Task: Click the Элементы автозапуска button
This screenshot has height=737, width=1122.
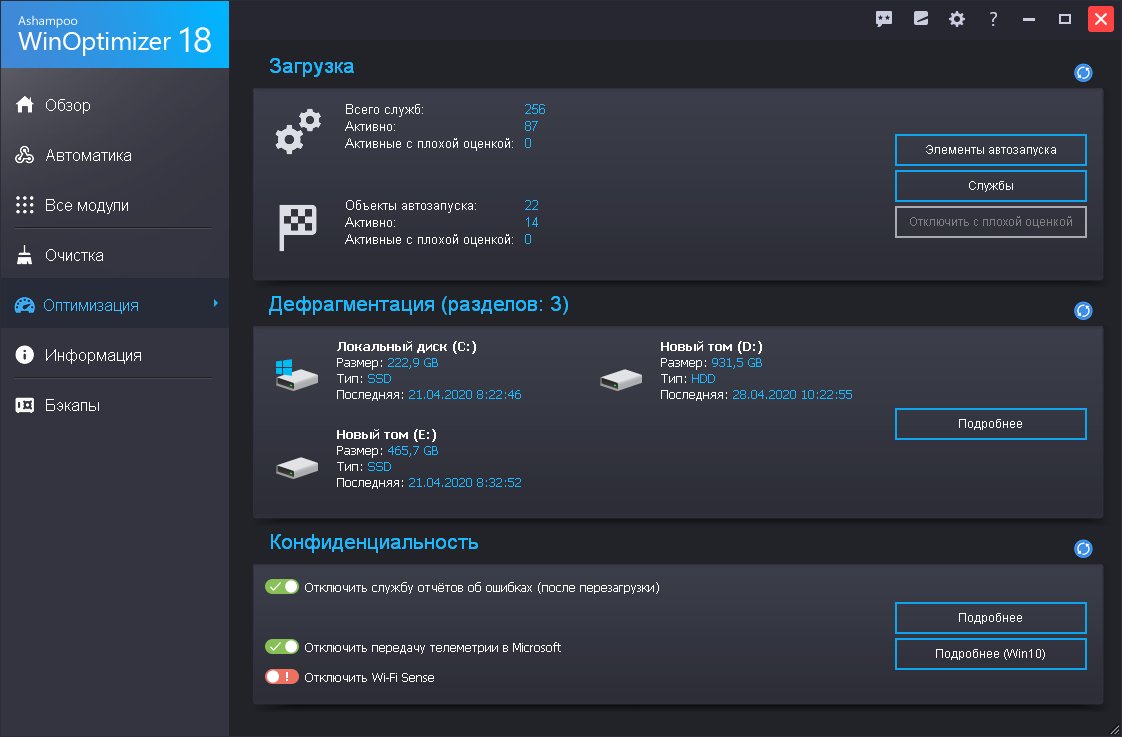Action: 990,150
